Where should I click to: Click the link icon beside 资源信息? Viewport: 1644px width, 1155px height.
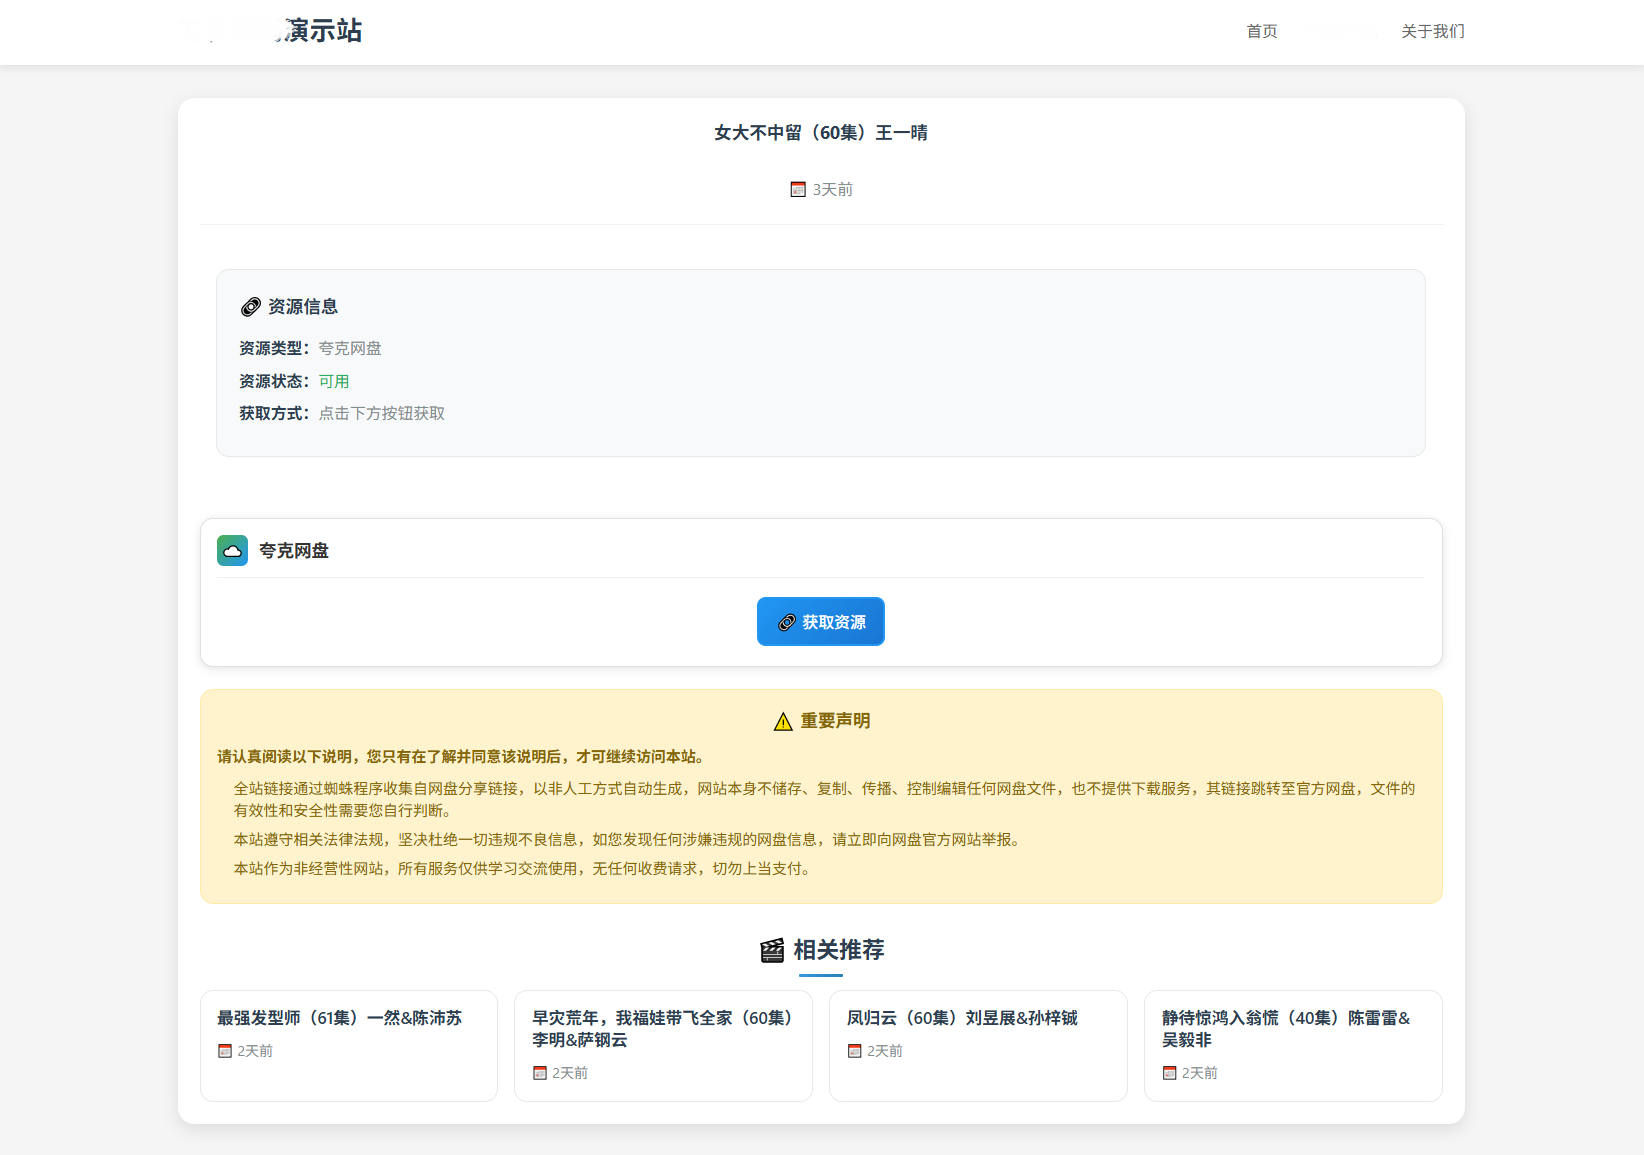(251, 307)
